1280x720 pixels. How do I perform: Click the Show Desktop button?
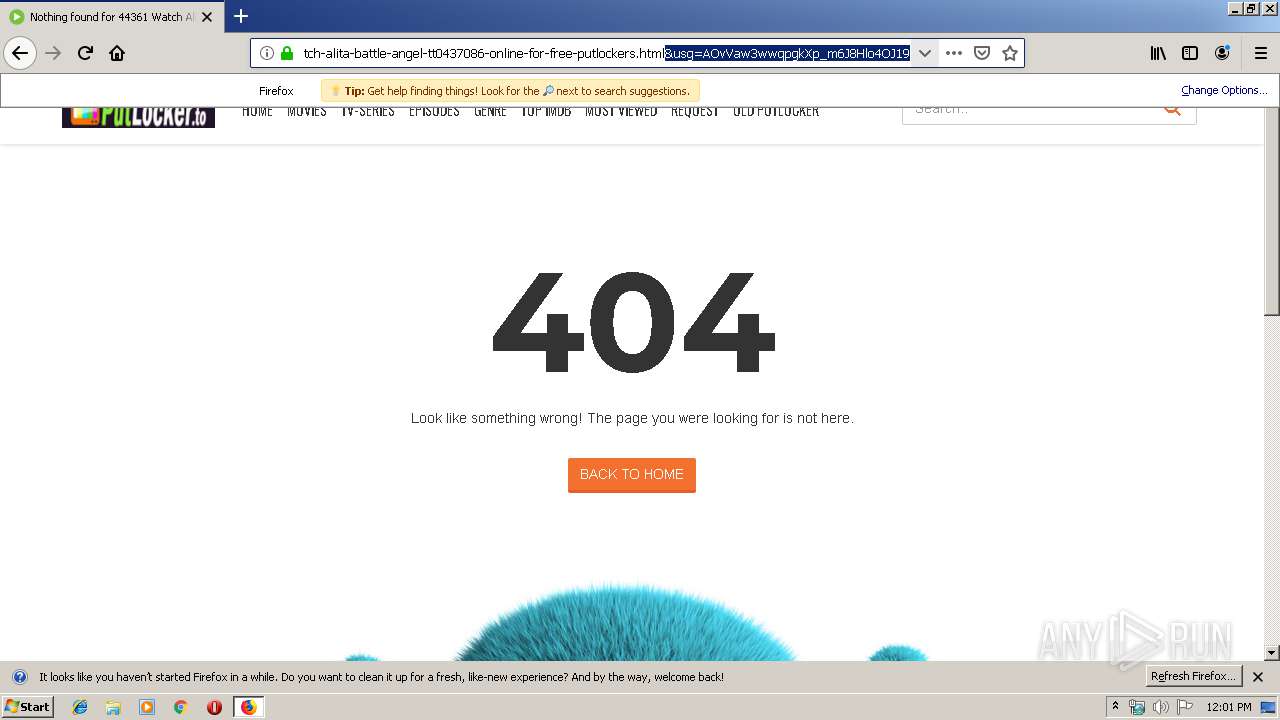click(x=1270, y=707)
